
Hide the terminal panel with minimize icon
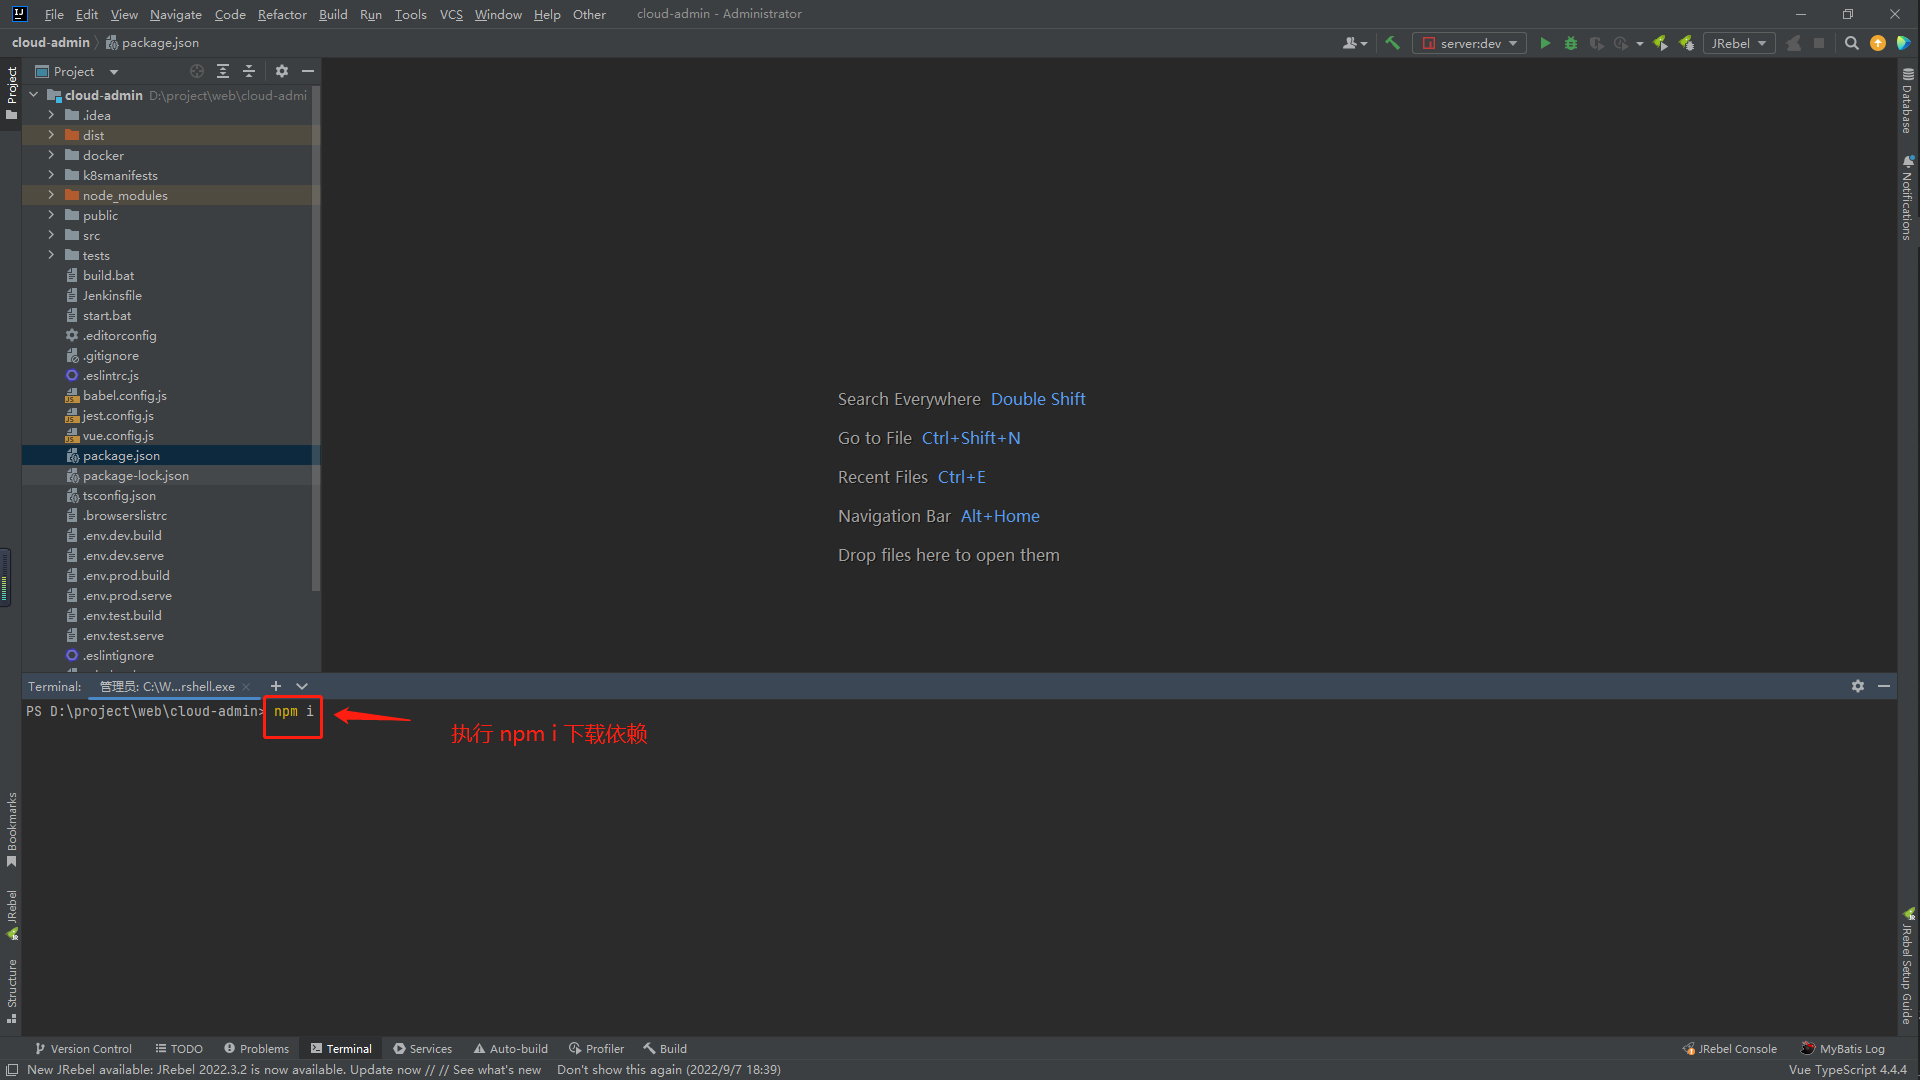(x=1884, y=686)
